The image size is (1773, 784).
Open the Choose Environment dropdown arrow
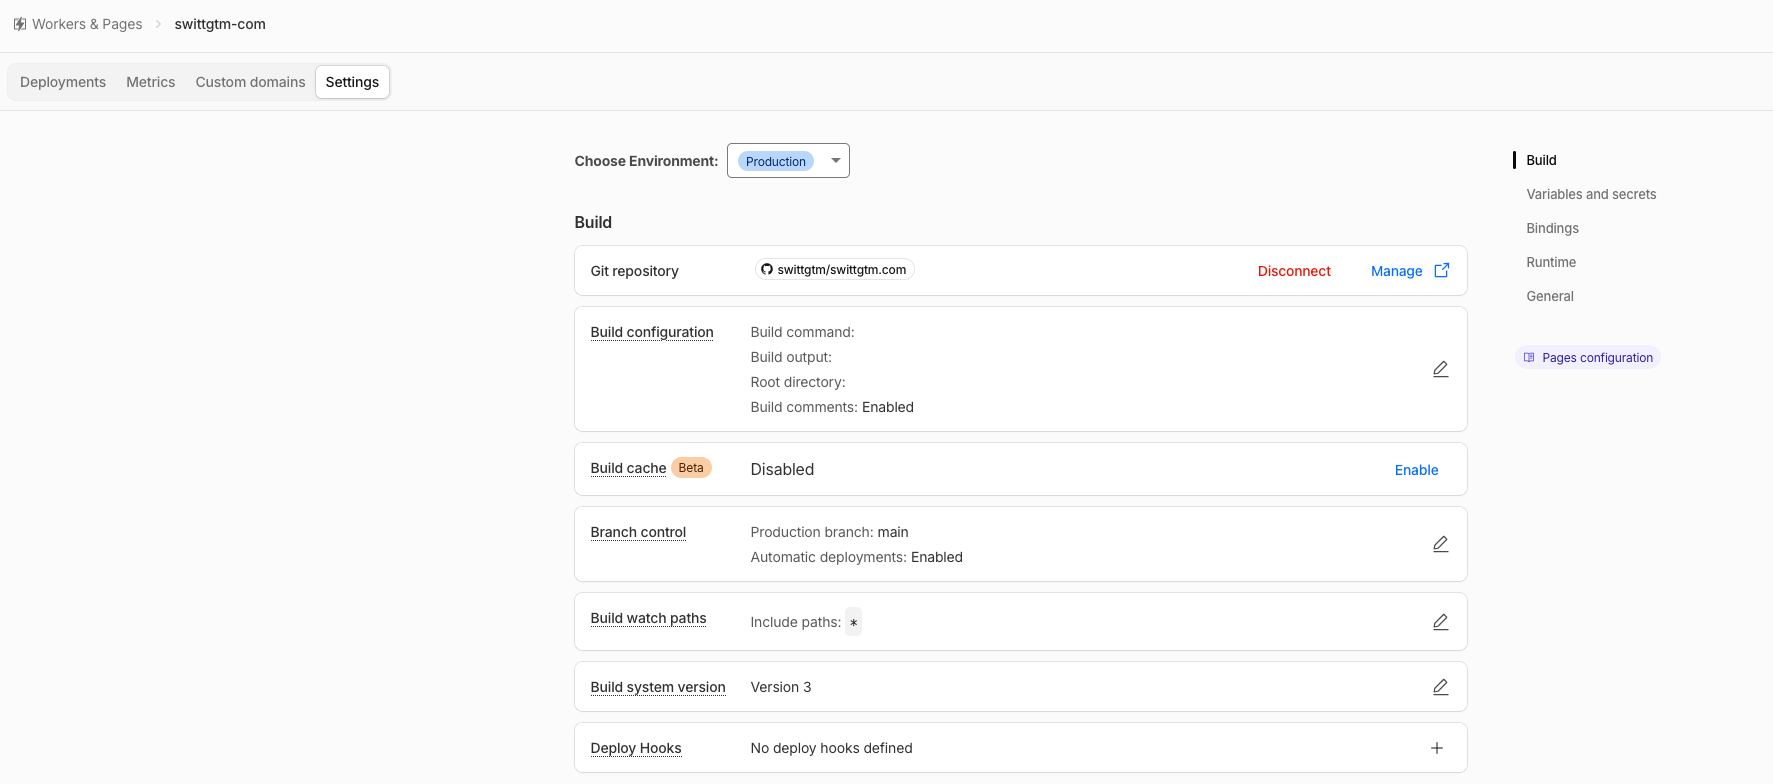836,160
